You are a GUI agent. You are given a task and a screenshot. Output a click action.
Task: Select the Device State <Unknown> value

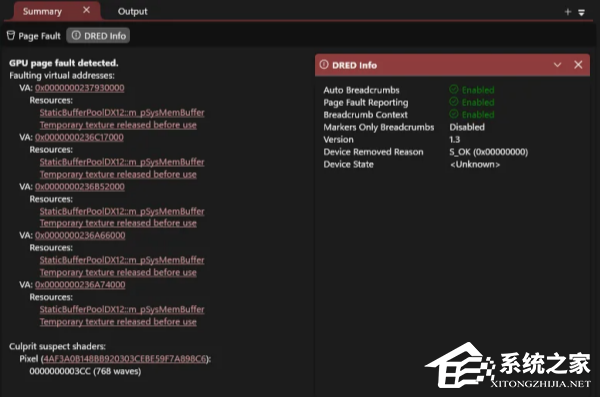coord(475,165)
